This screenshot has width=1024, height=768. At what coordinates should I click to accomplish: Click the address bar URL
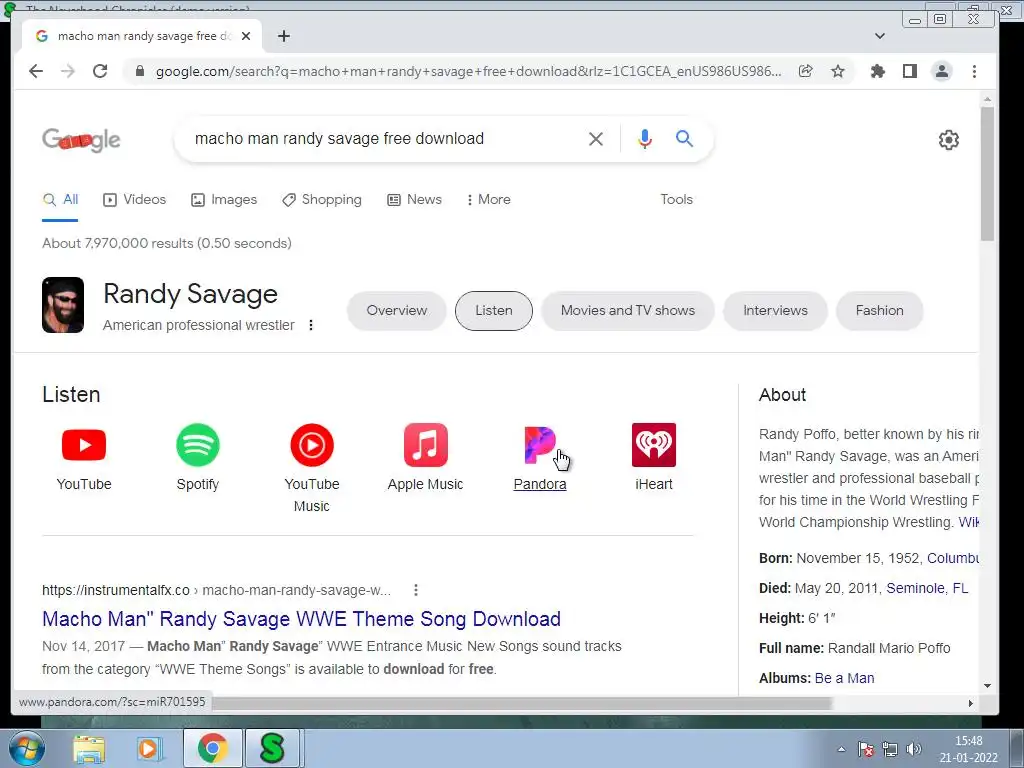click(x=468, y=71)
